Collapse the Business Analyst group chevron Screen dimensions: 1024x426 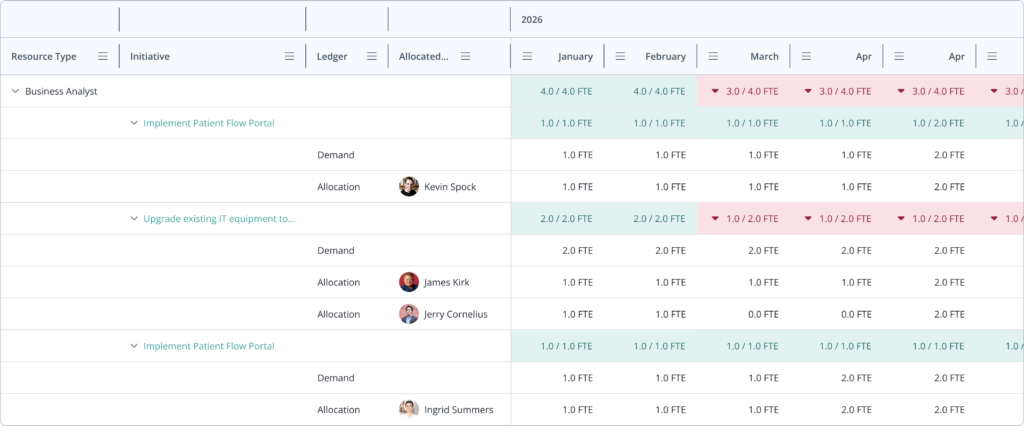point(15,91)
